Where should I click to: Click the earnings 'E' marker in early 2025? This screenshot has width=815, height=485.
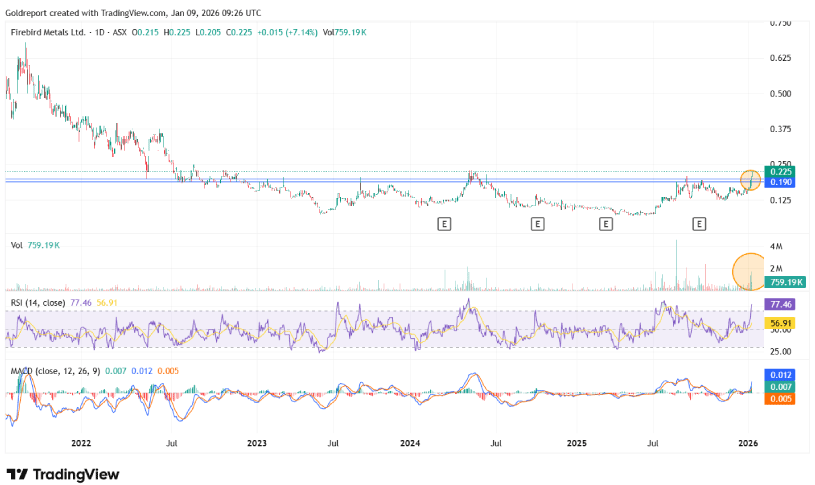point(605,224)
